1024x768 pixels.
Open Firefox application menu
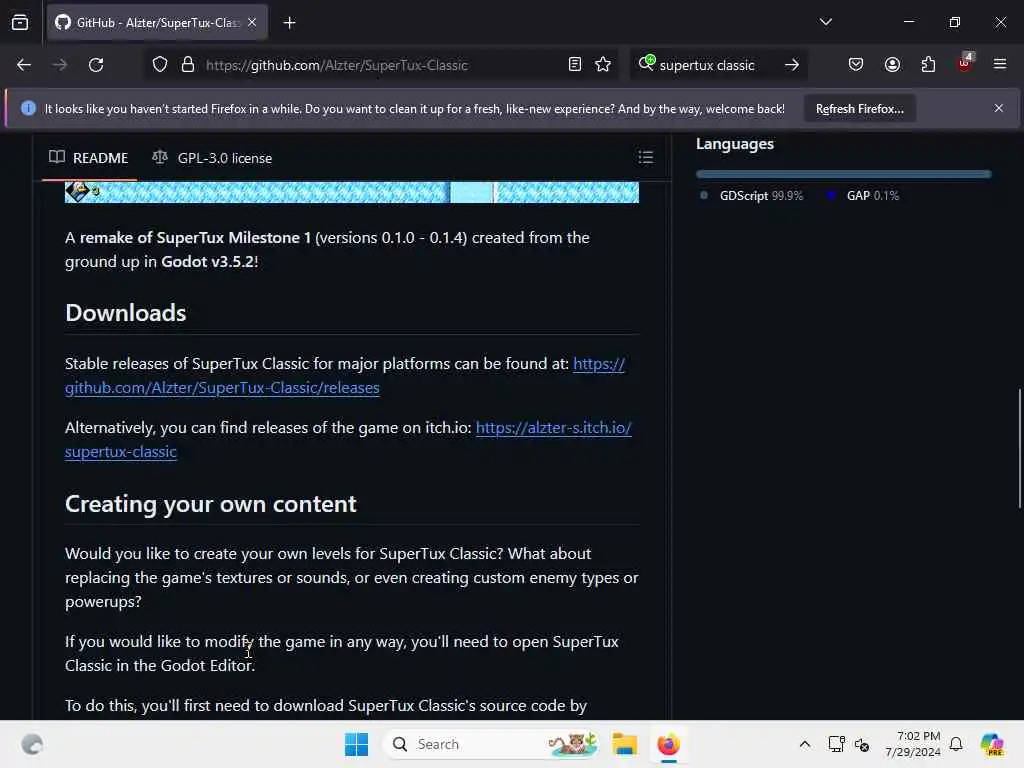1000,65
